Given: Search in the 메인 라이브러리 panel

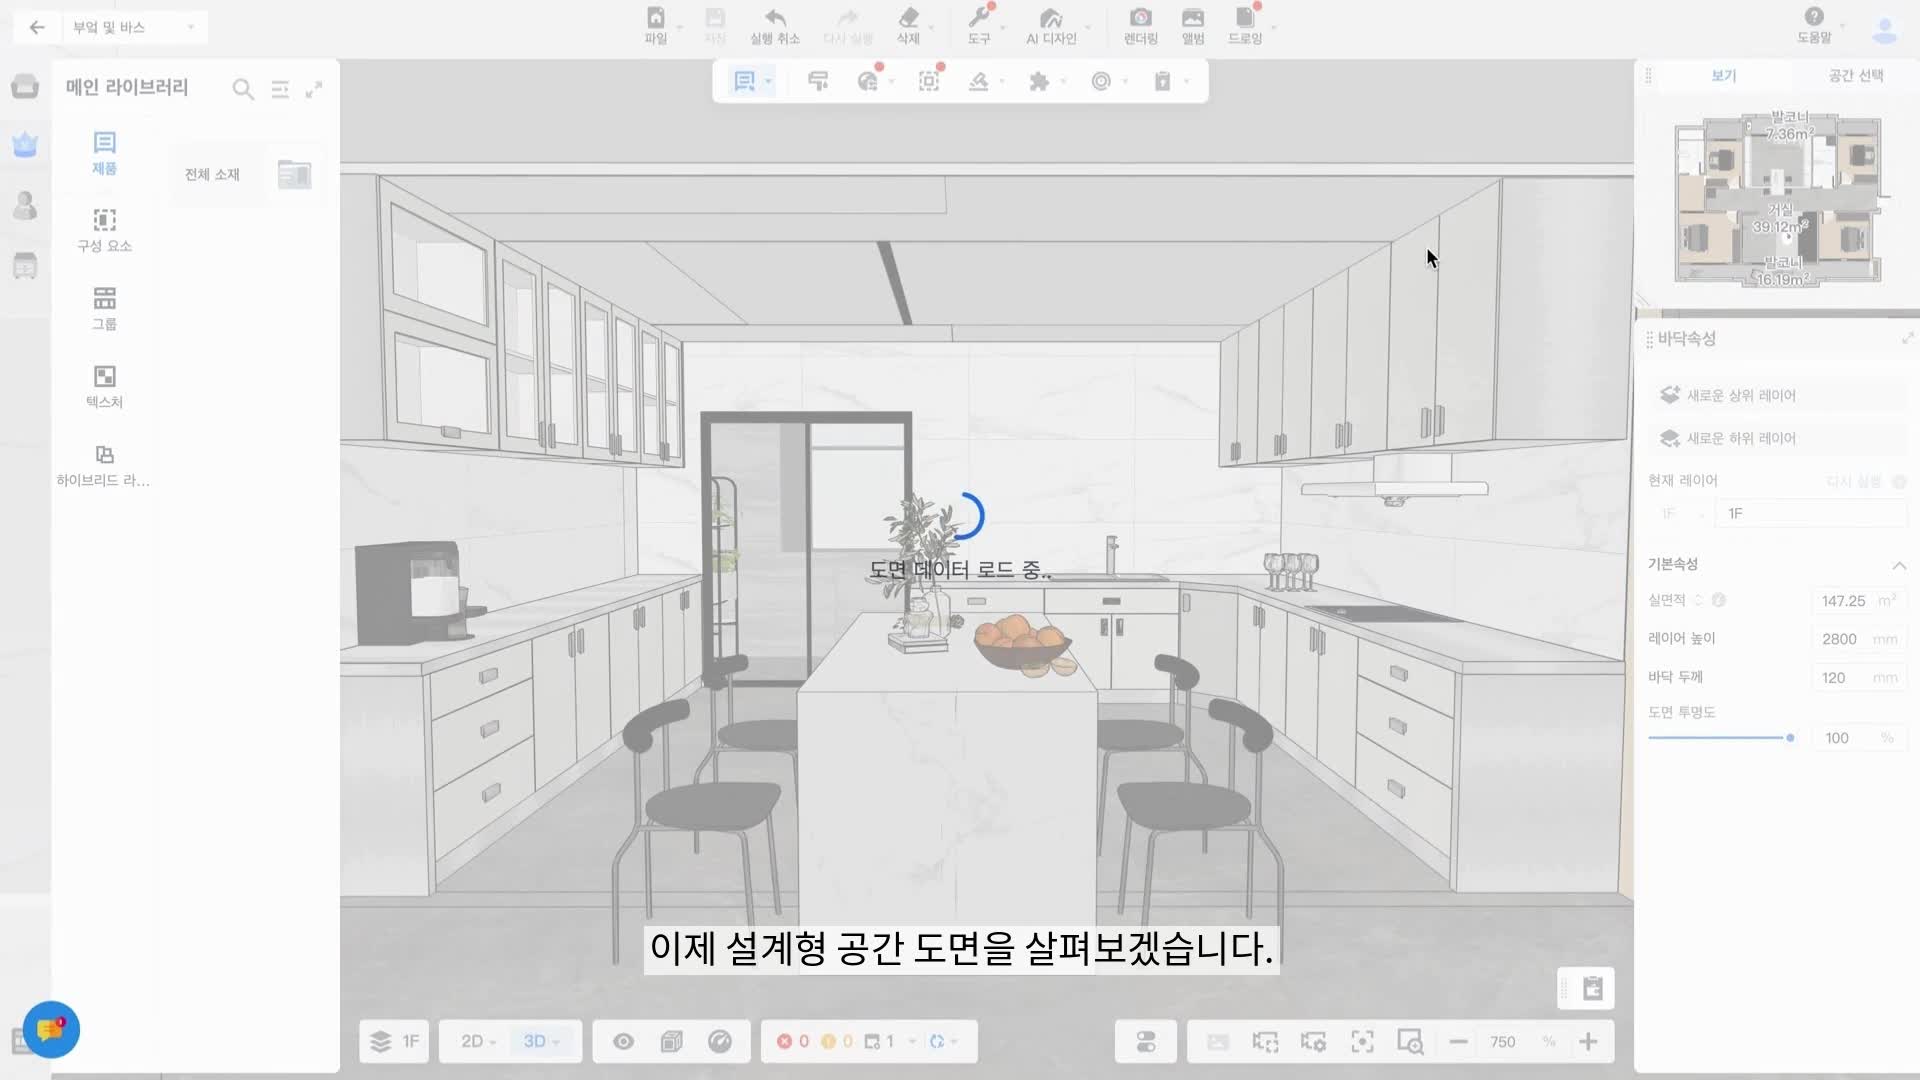Looking at the screenshot, I should (x=242, y=89).
